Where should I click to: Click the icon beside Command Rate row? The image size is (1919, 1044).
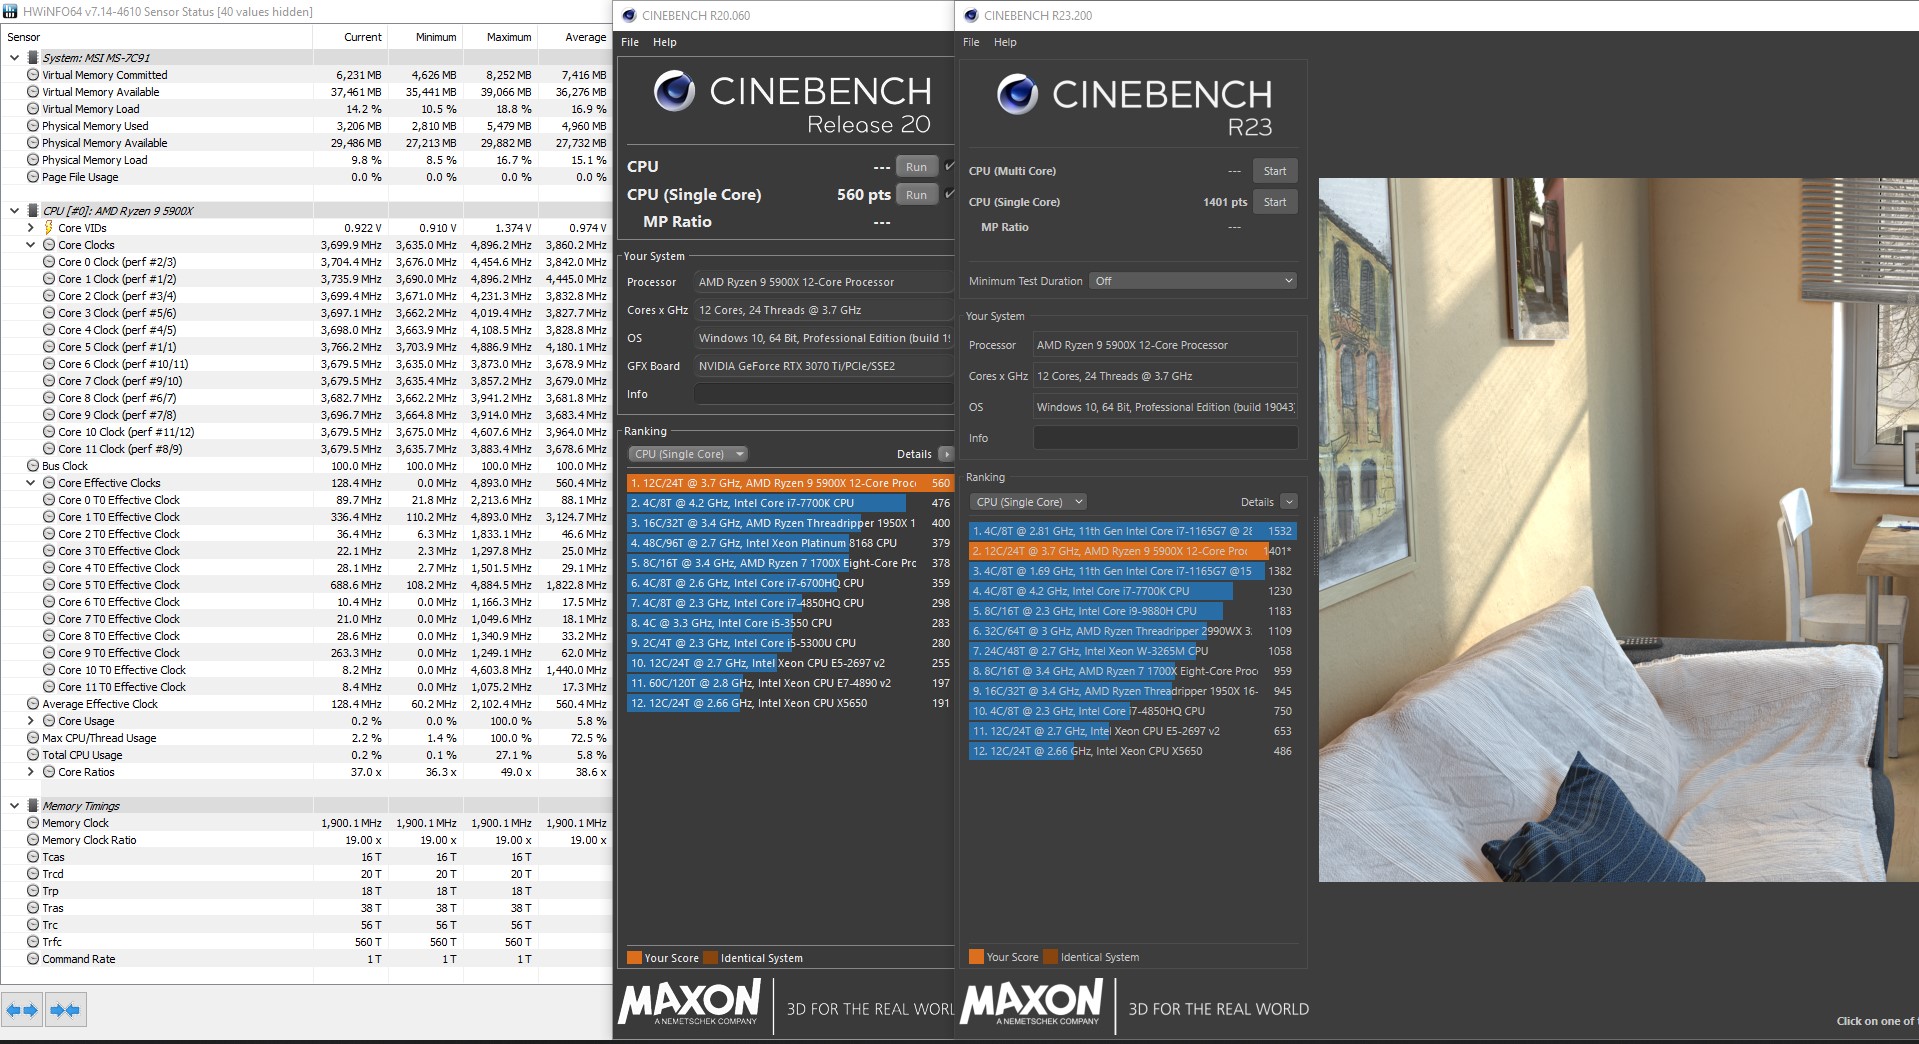click(33, 959)
